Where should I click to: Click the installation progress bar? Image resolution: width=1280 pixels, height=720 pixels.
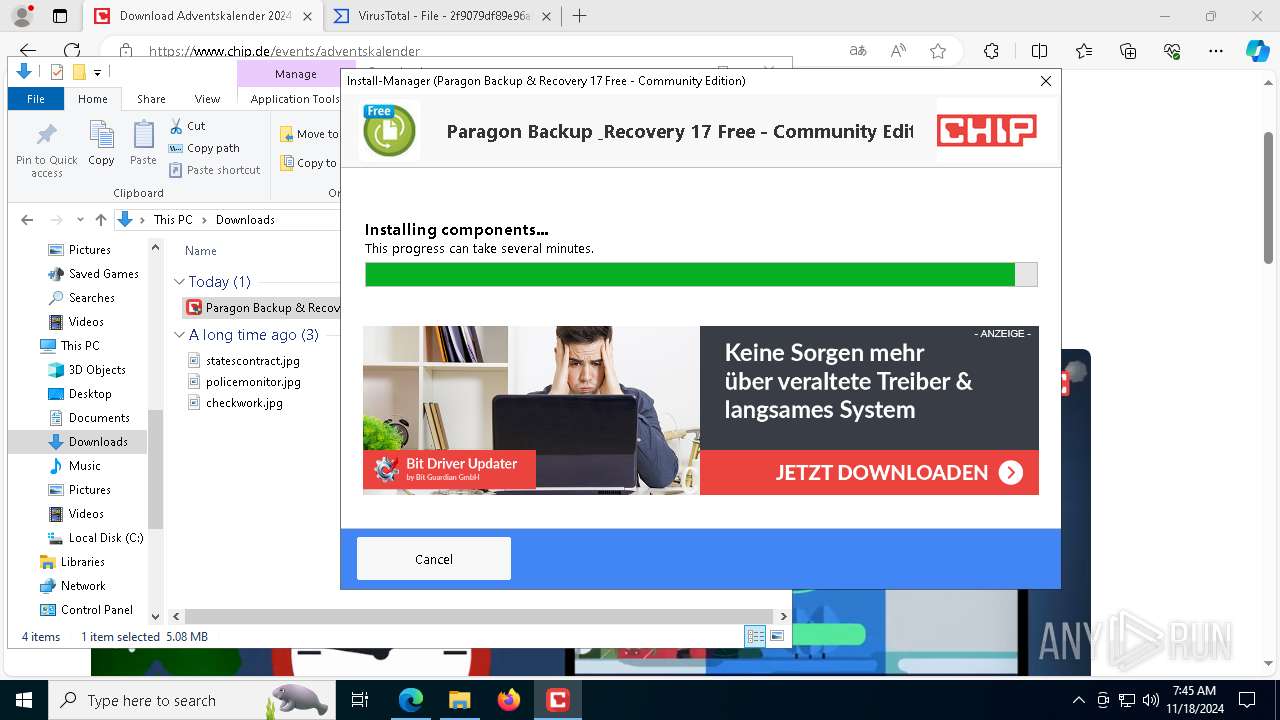pos(701,274)
